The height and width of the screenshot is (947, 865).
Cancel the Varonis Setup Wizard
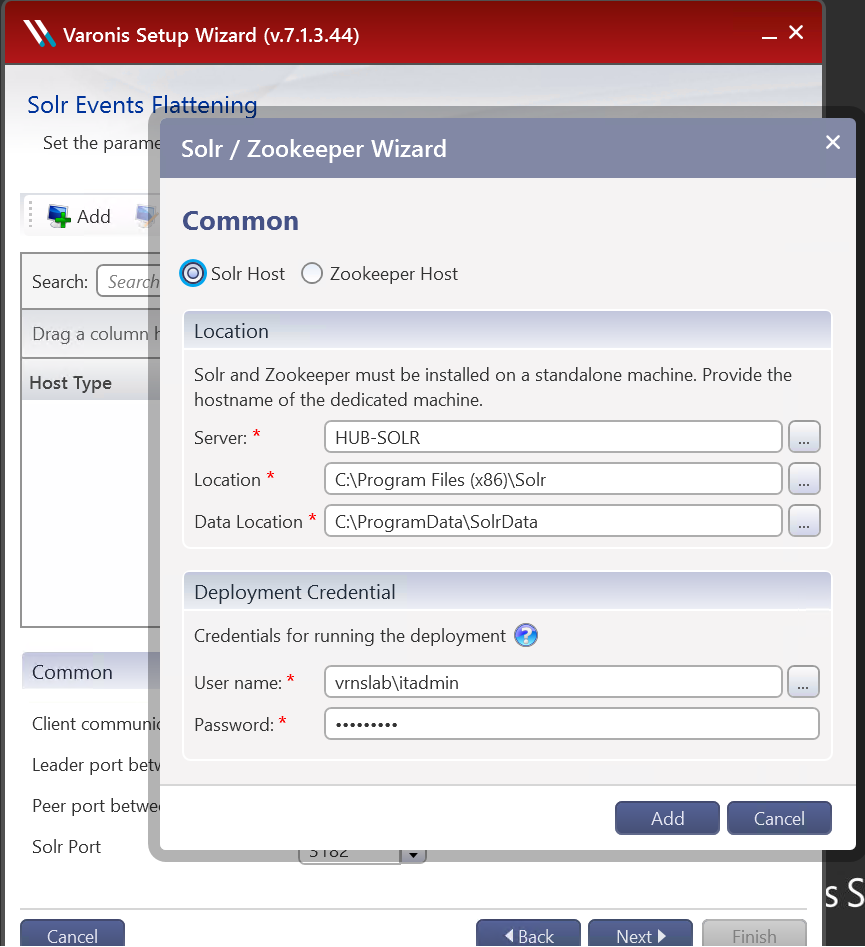coord(72,935)
